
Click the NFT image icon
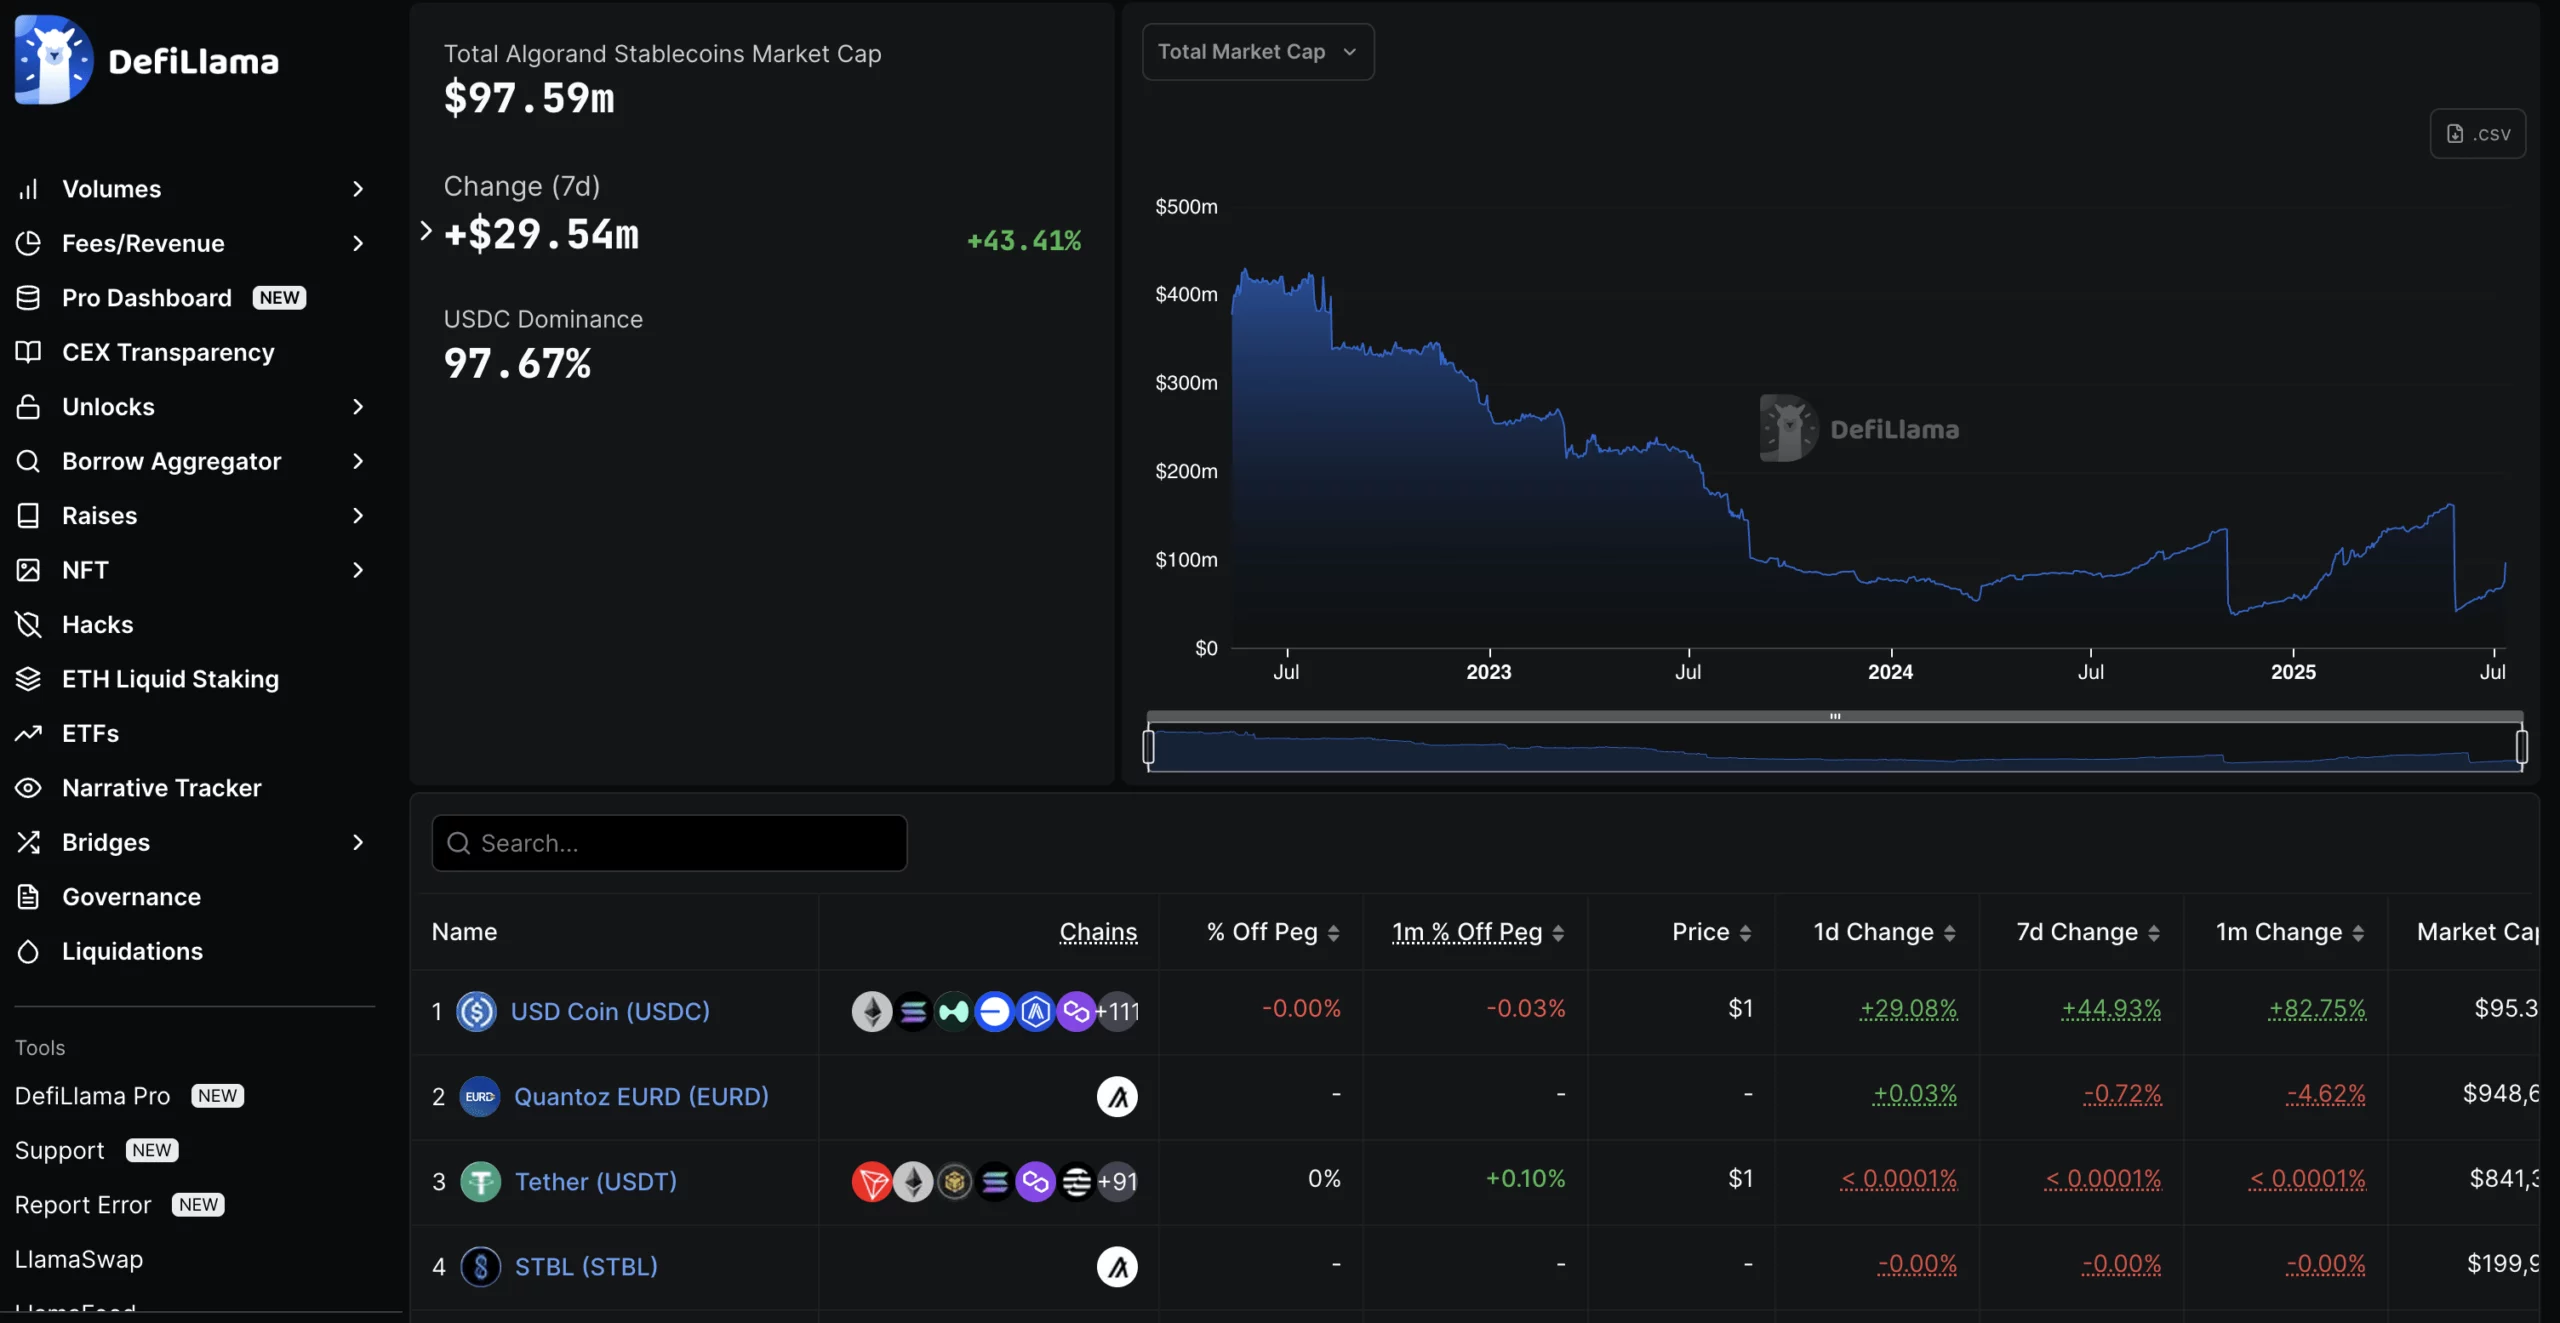(x=28, y=570)
